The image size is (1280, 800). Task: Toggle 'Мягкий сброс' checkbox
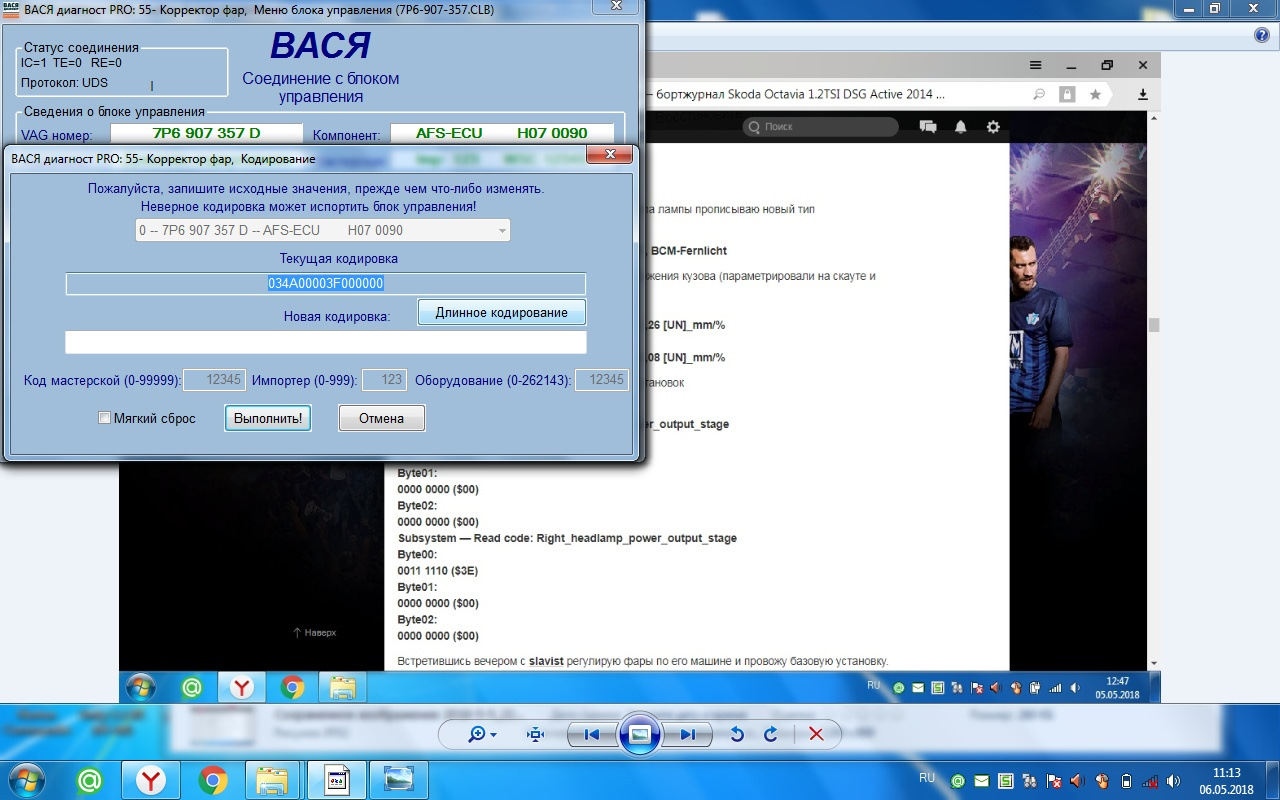click(104, 418)
